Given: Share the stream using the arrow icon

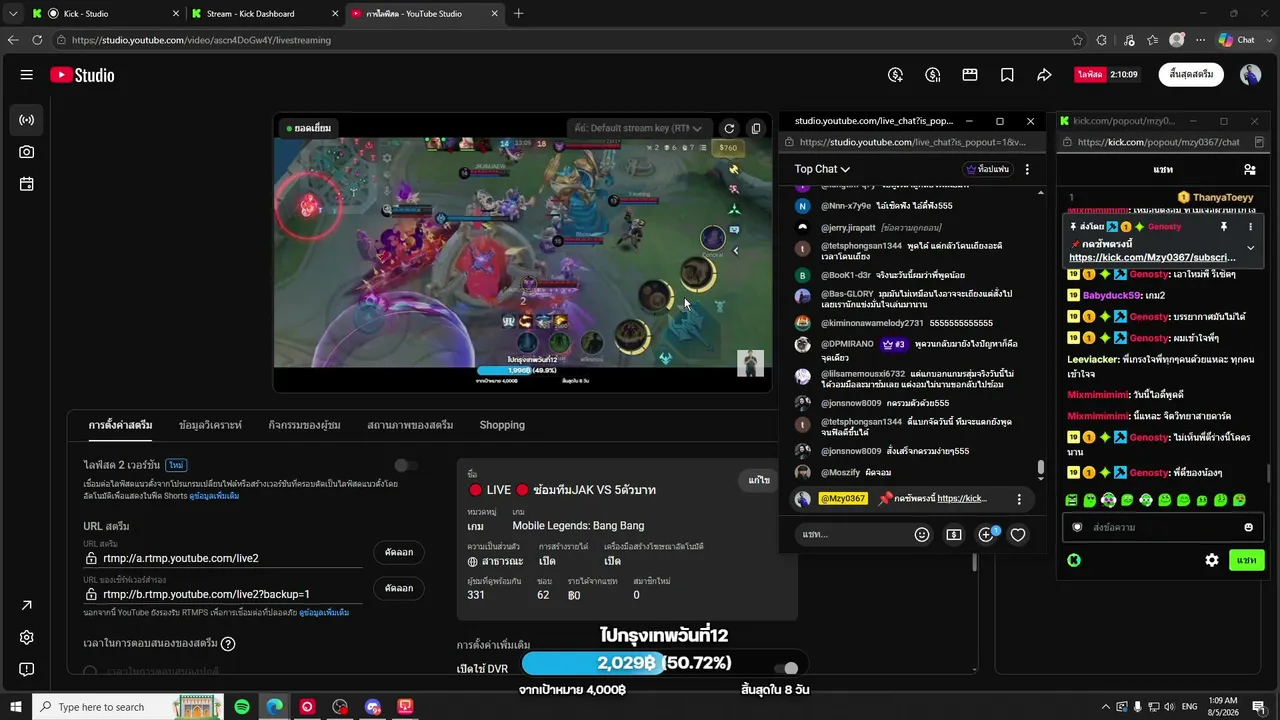Looking at the screenshot, I should point(1044,75).
